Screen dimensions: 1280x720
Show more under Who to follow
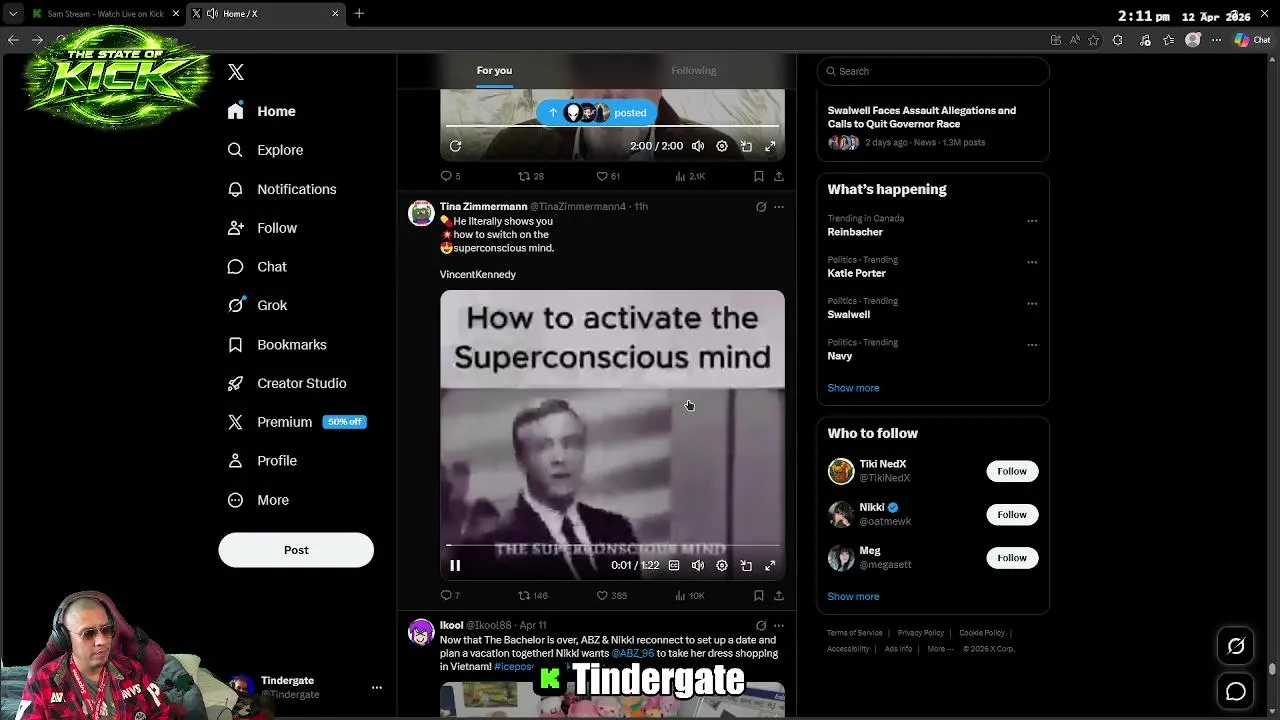(x=853, y=597)
